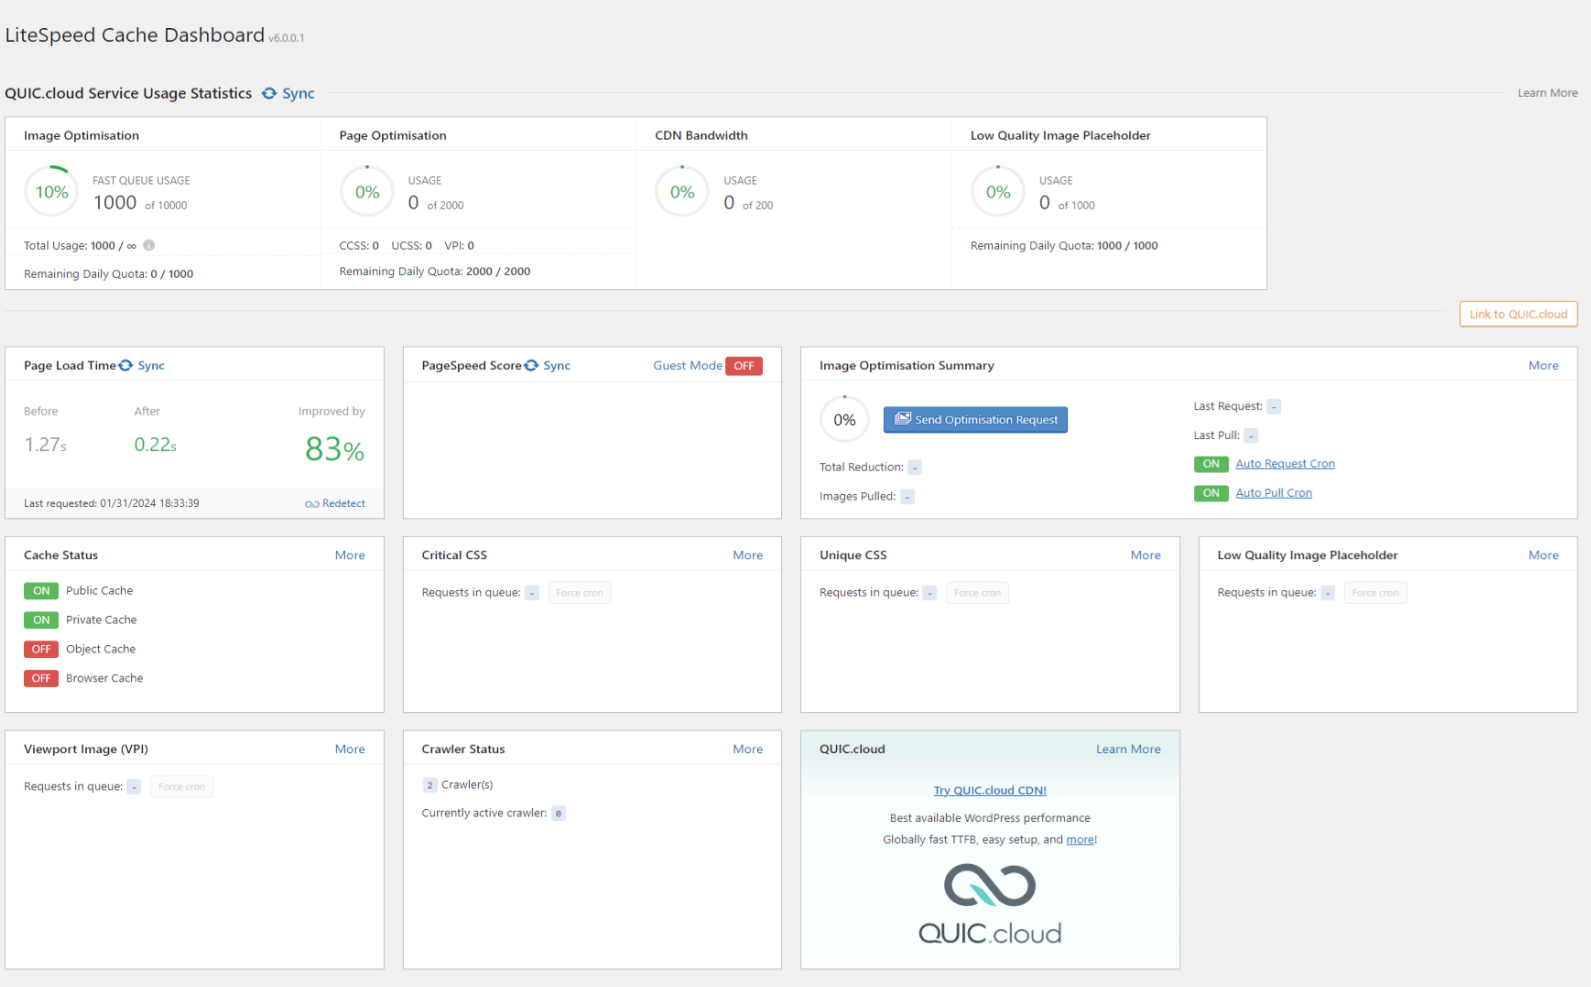Toggle the Auto Request Cron ON badge
Viewport: 1591px width, 987px height.
(1211, 464)
